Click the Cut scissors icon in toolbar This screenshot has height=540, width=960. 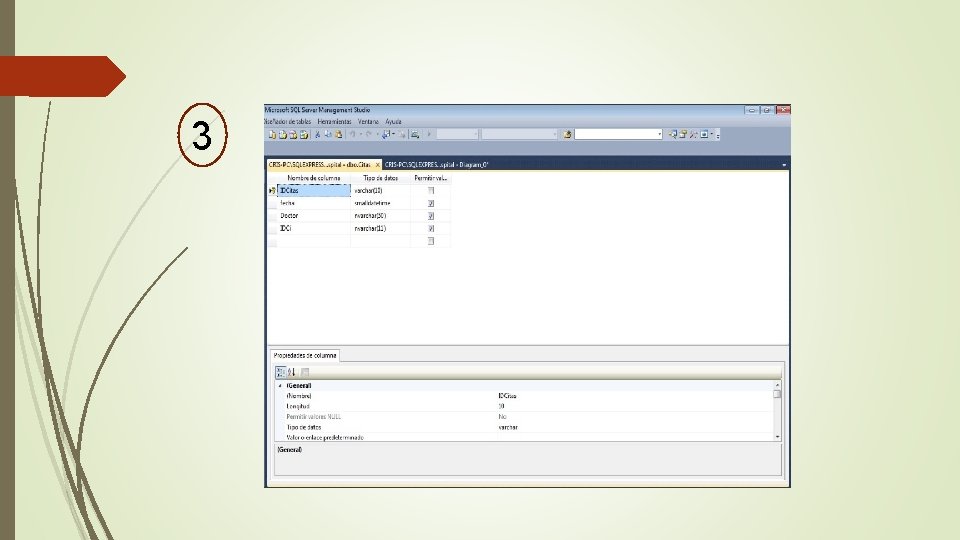[317, 135]
